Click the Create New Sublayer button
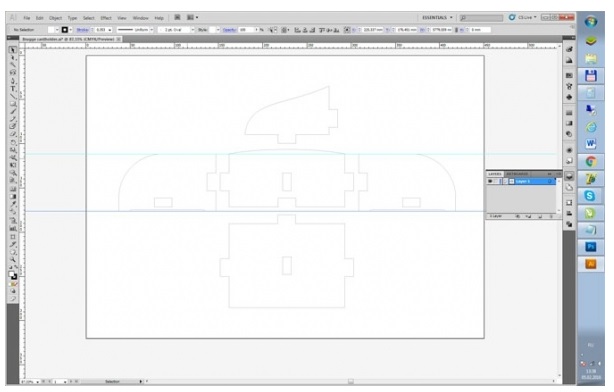 tap(528, 216)
